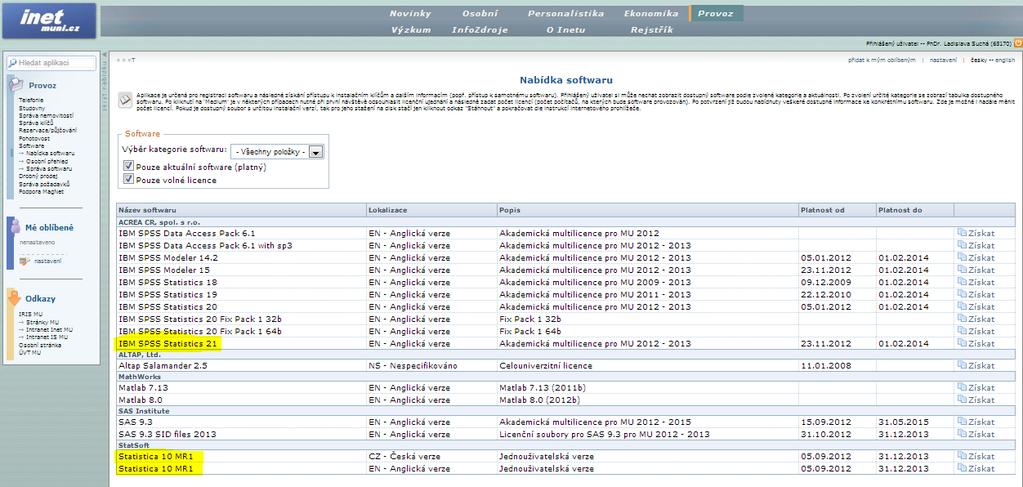Click Získat for Matlab 8.0

point(977,400)
